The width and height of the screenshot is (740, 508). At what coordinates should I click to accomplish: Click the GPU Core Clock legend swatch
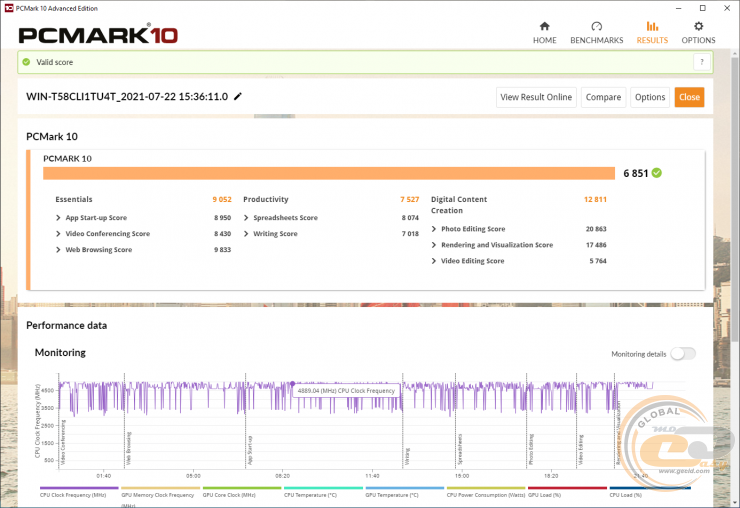(x=242, y=488)
